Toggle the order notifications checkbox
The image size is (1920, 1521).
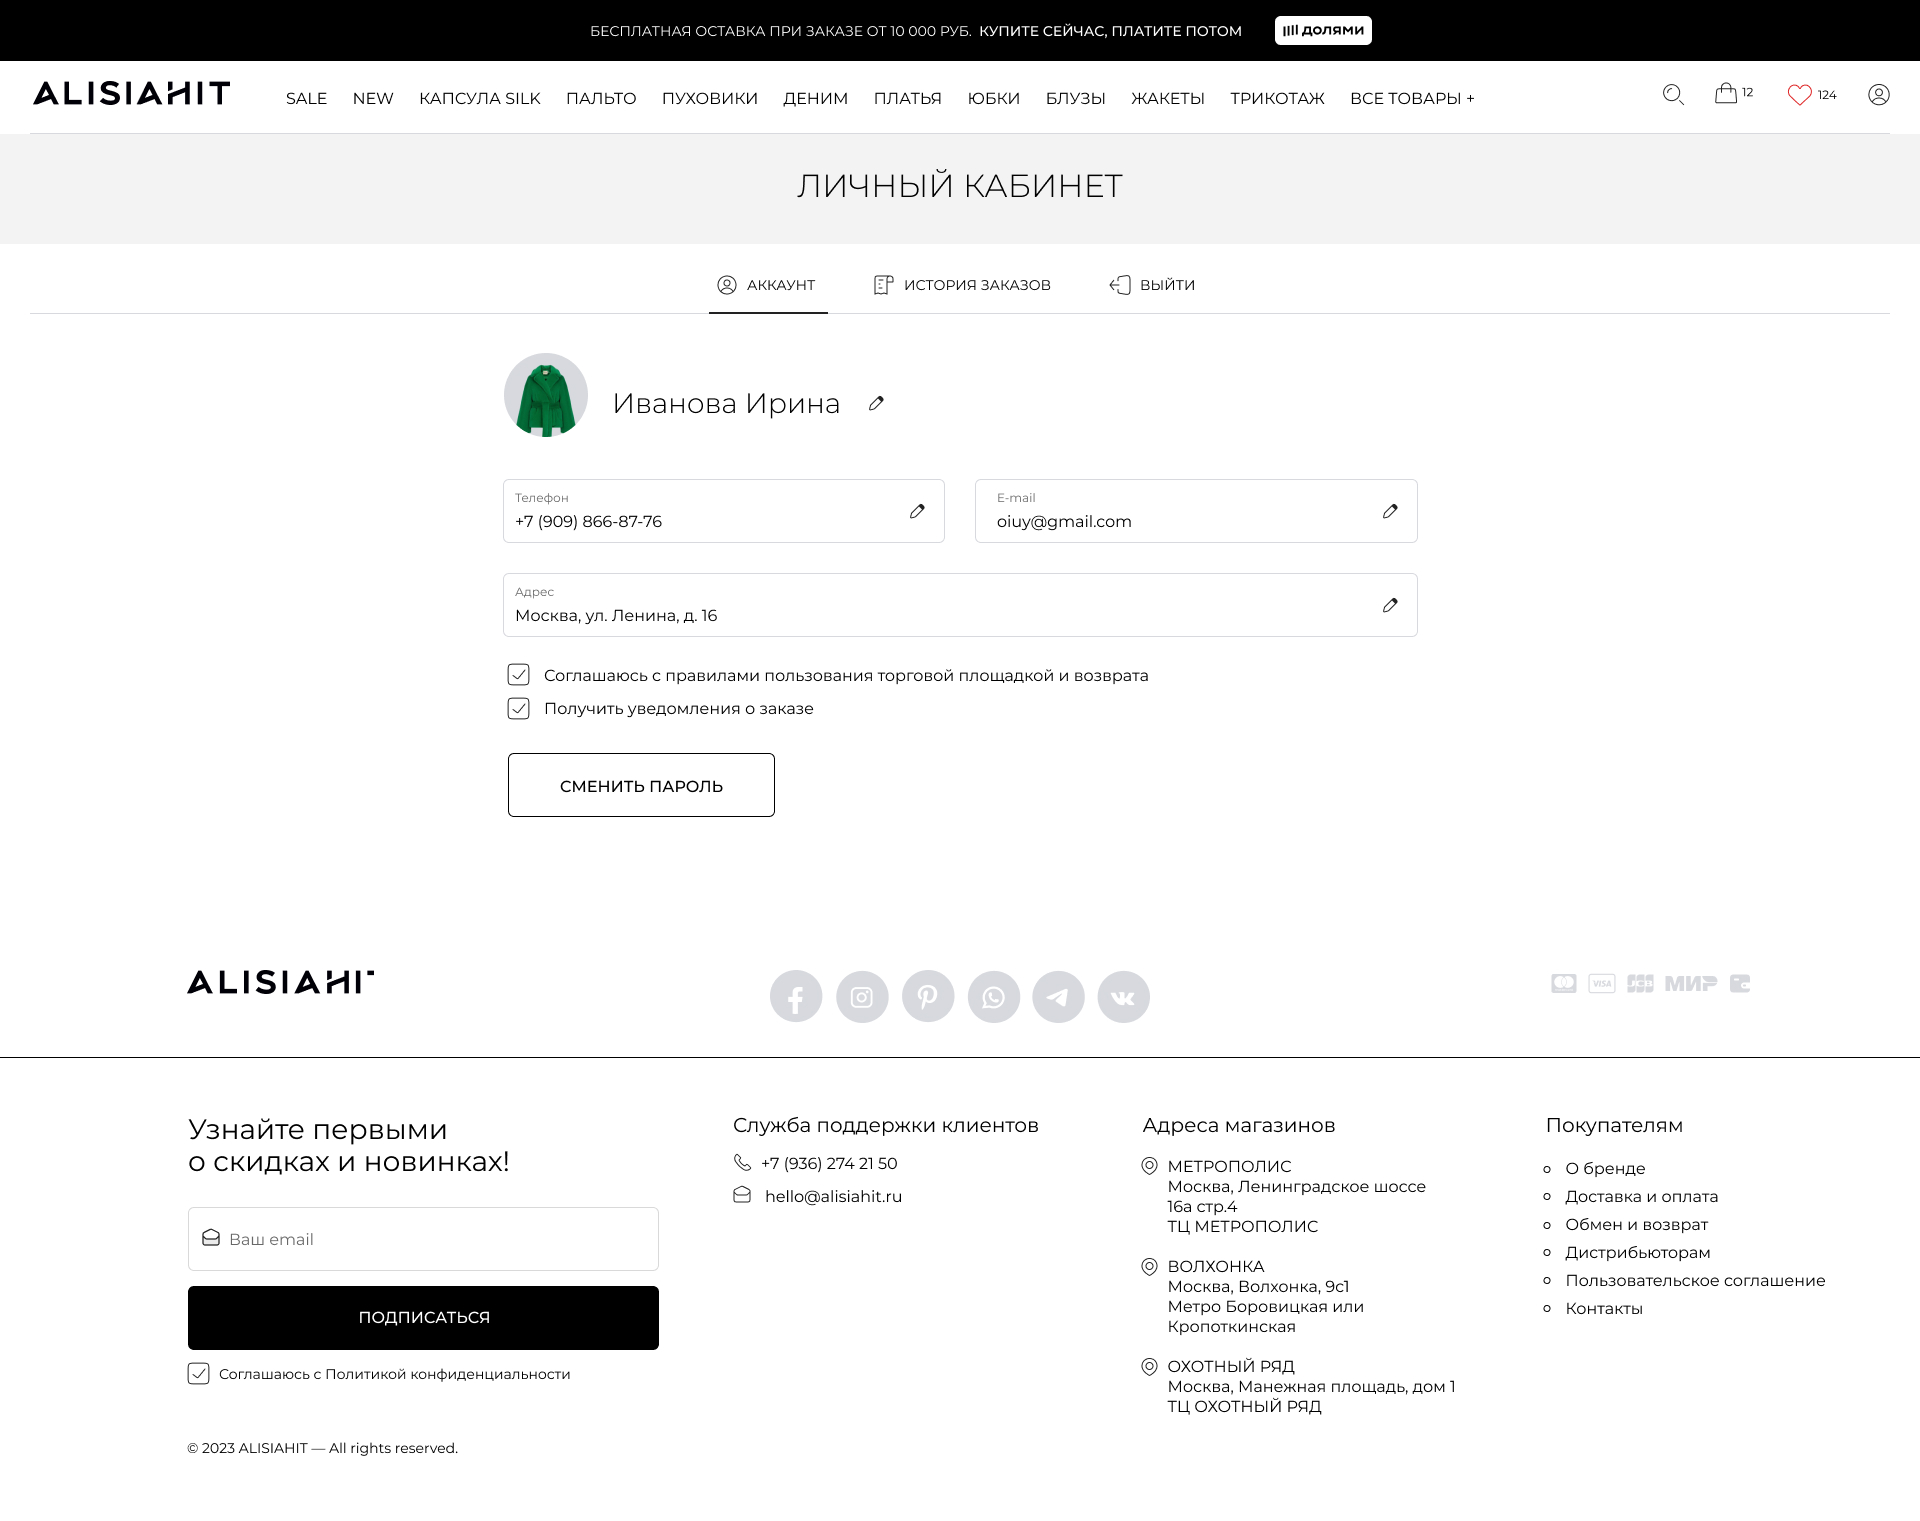(518, 709)
